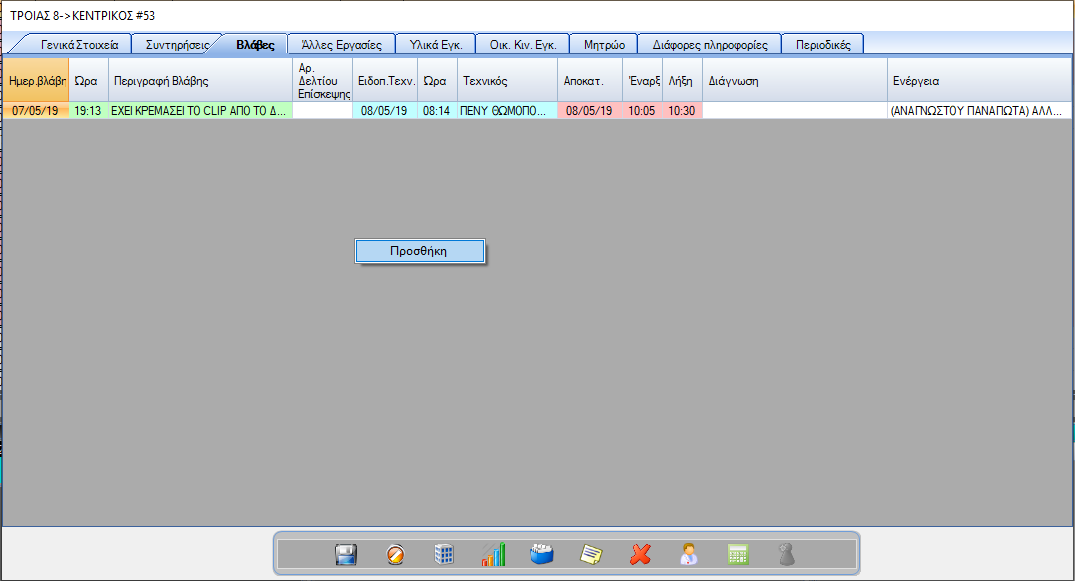This screenshot has height=581, width=1075.
Task: Open the bar chart statistics icon
Action: click(493, 555)
